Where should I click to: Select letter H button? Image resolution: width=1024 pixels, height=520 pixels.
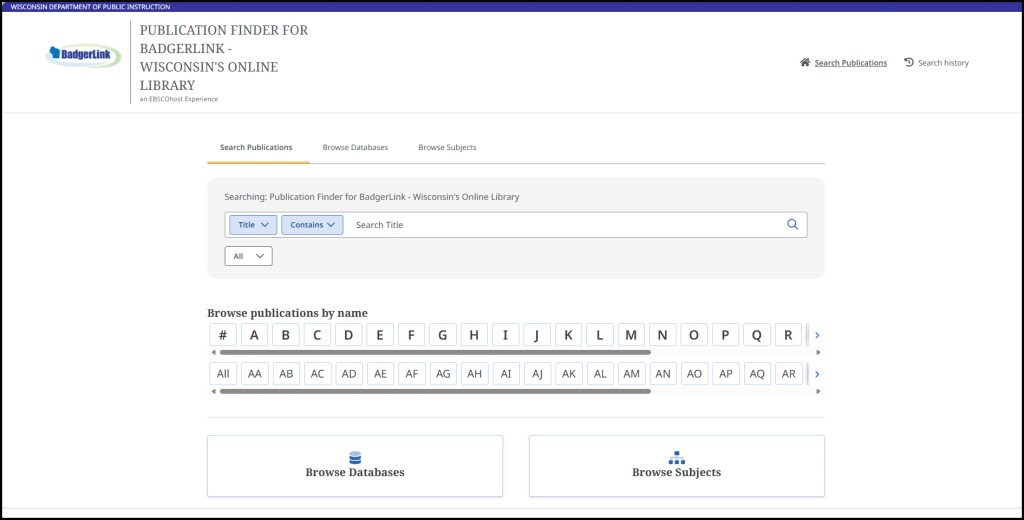[474, 335]
